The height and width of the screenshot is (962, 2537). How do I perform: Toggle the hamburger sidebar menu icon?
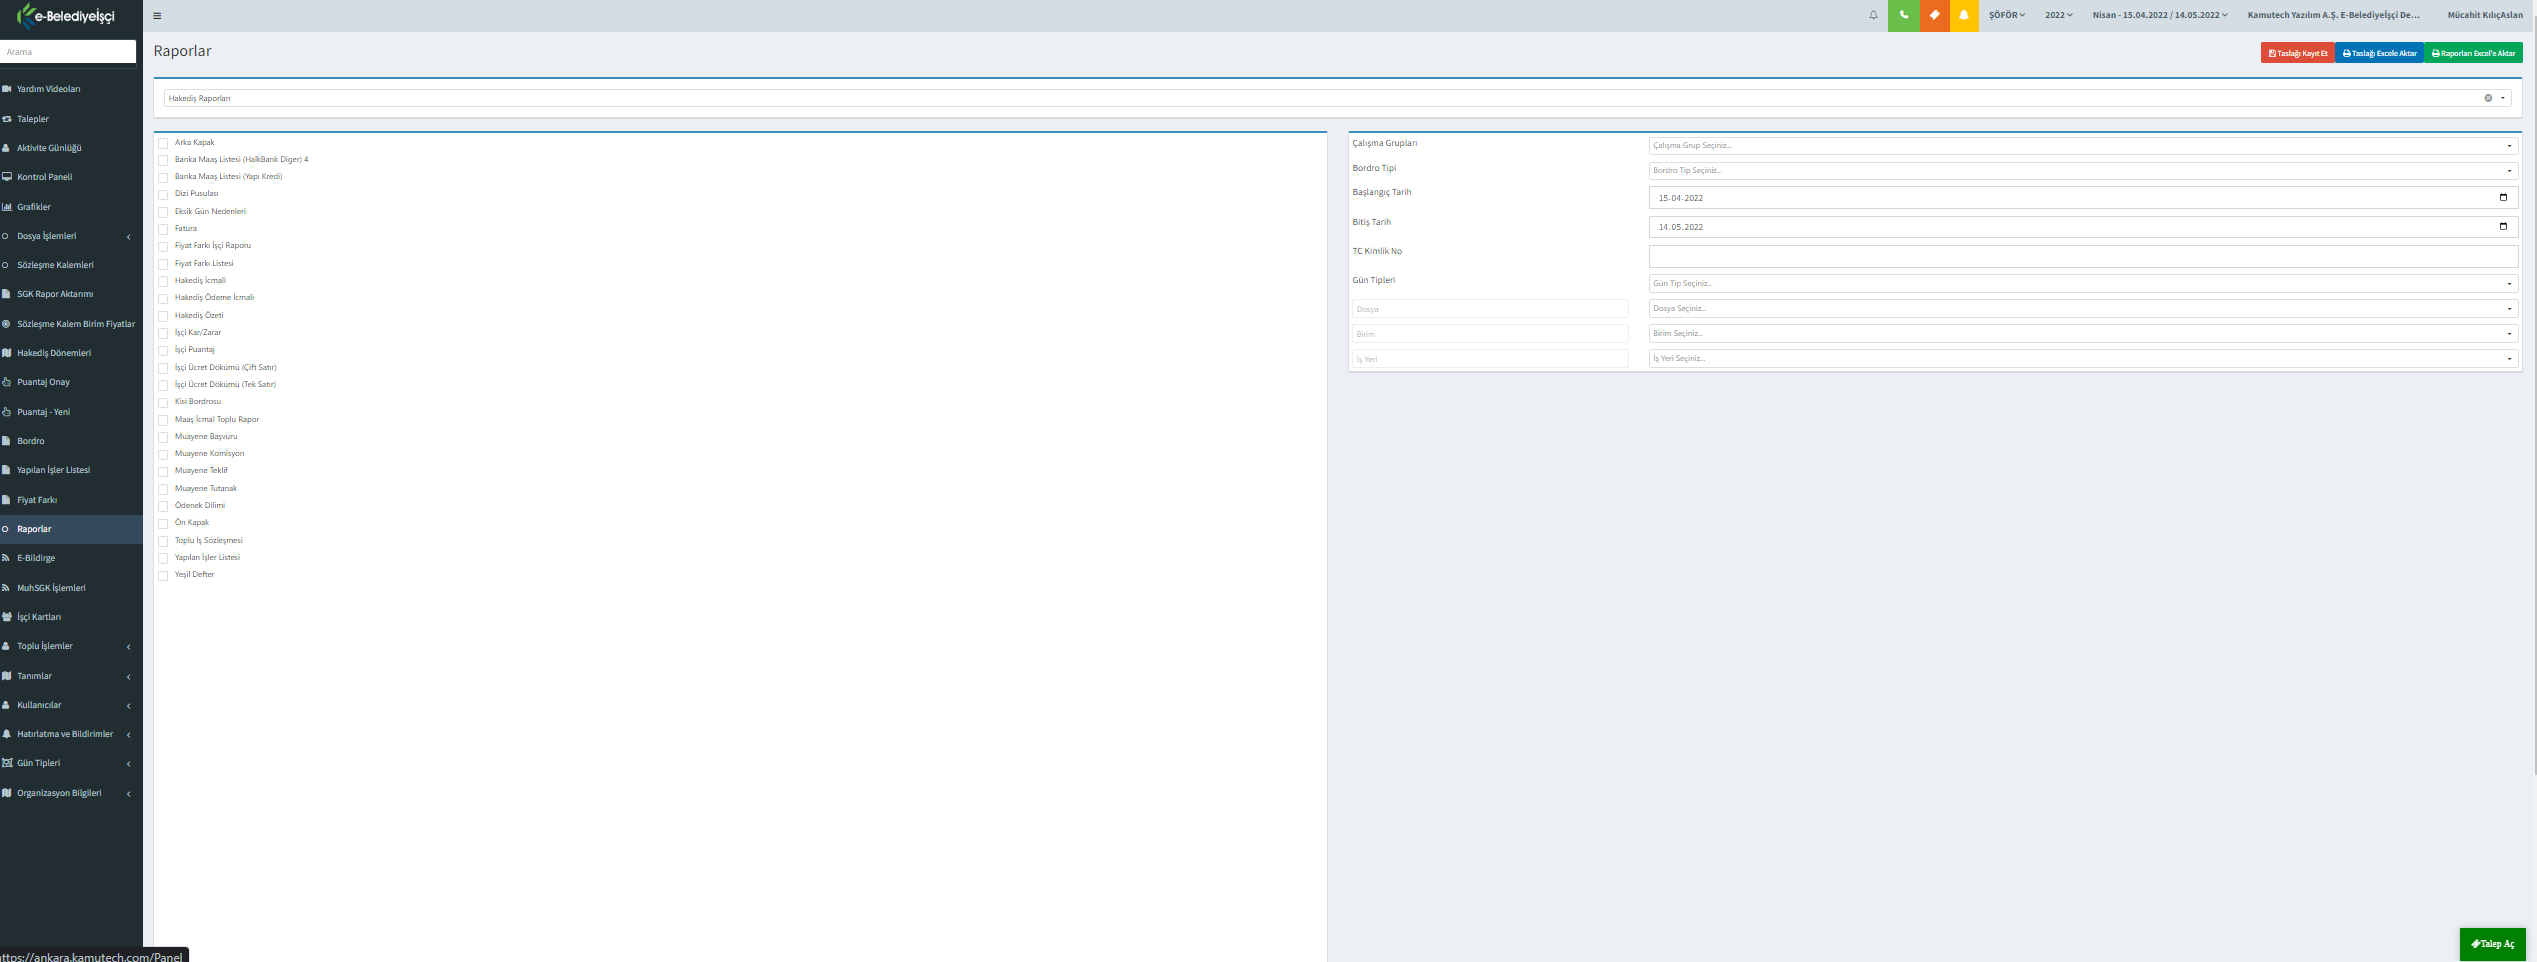point(157,16)
